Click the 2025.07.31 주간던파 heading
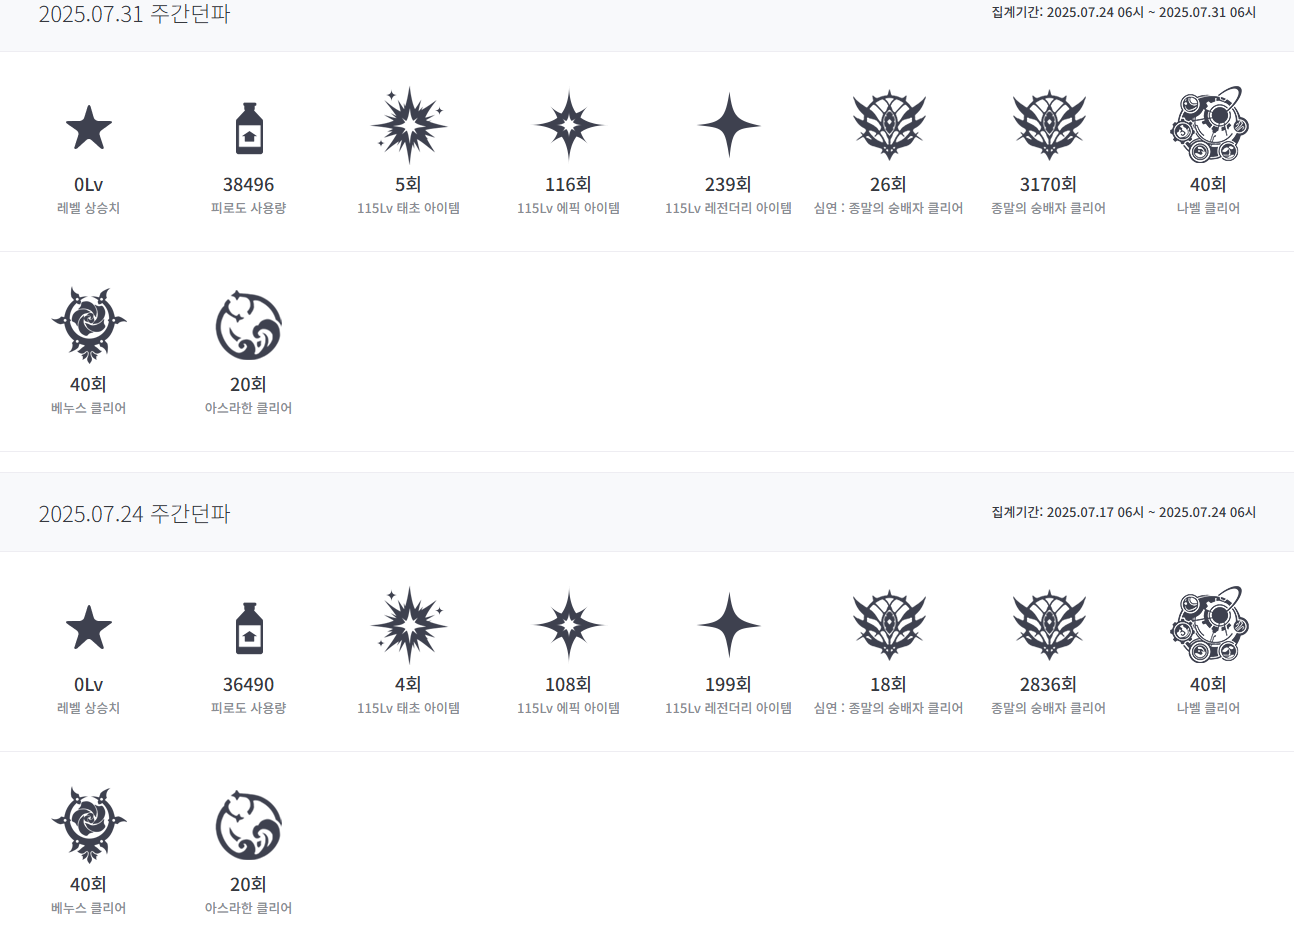Image resolution: width=1294 pixels, height=943 pixels. (x=134, y=13)
